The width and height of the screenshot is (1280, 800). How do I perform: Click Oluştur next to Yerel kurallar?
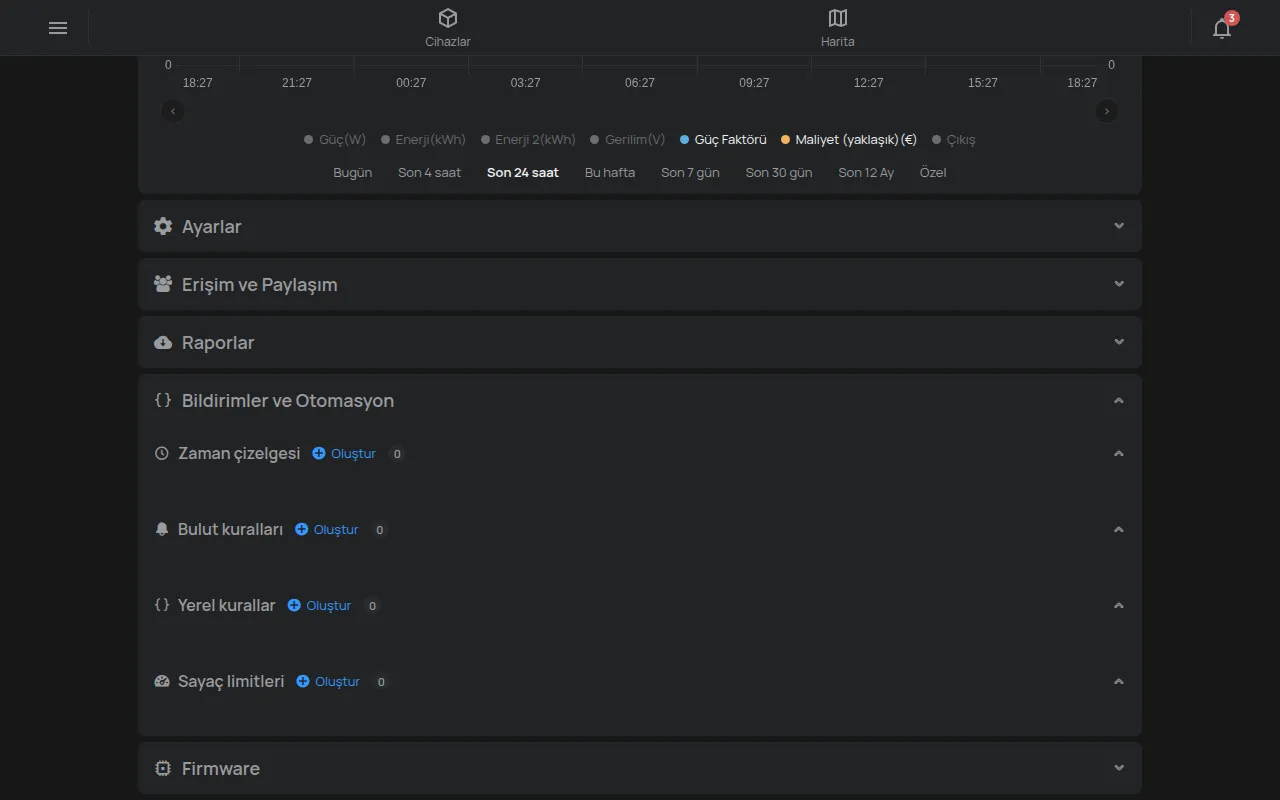(319, 605)
